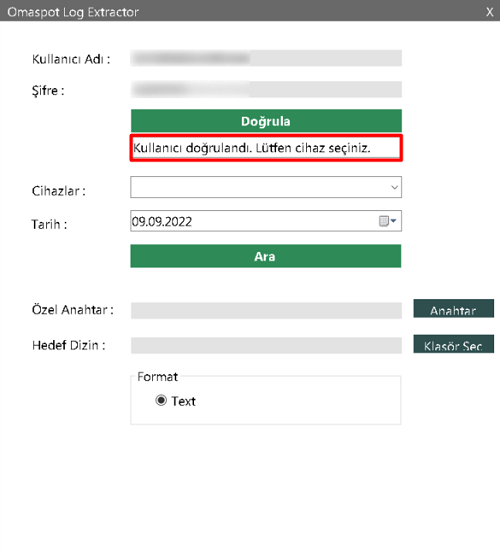Open the calendar icon in Tarih field
Screen dimensions: 500x556
[387, 221]
